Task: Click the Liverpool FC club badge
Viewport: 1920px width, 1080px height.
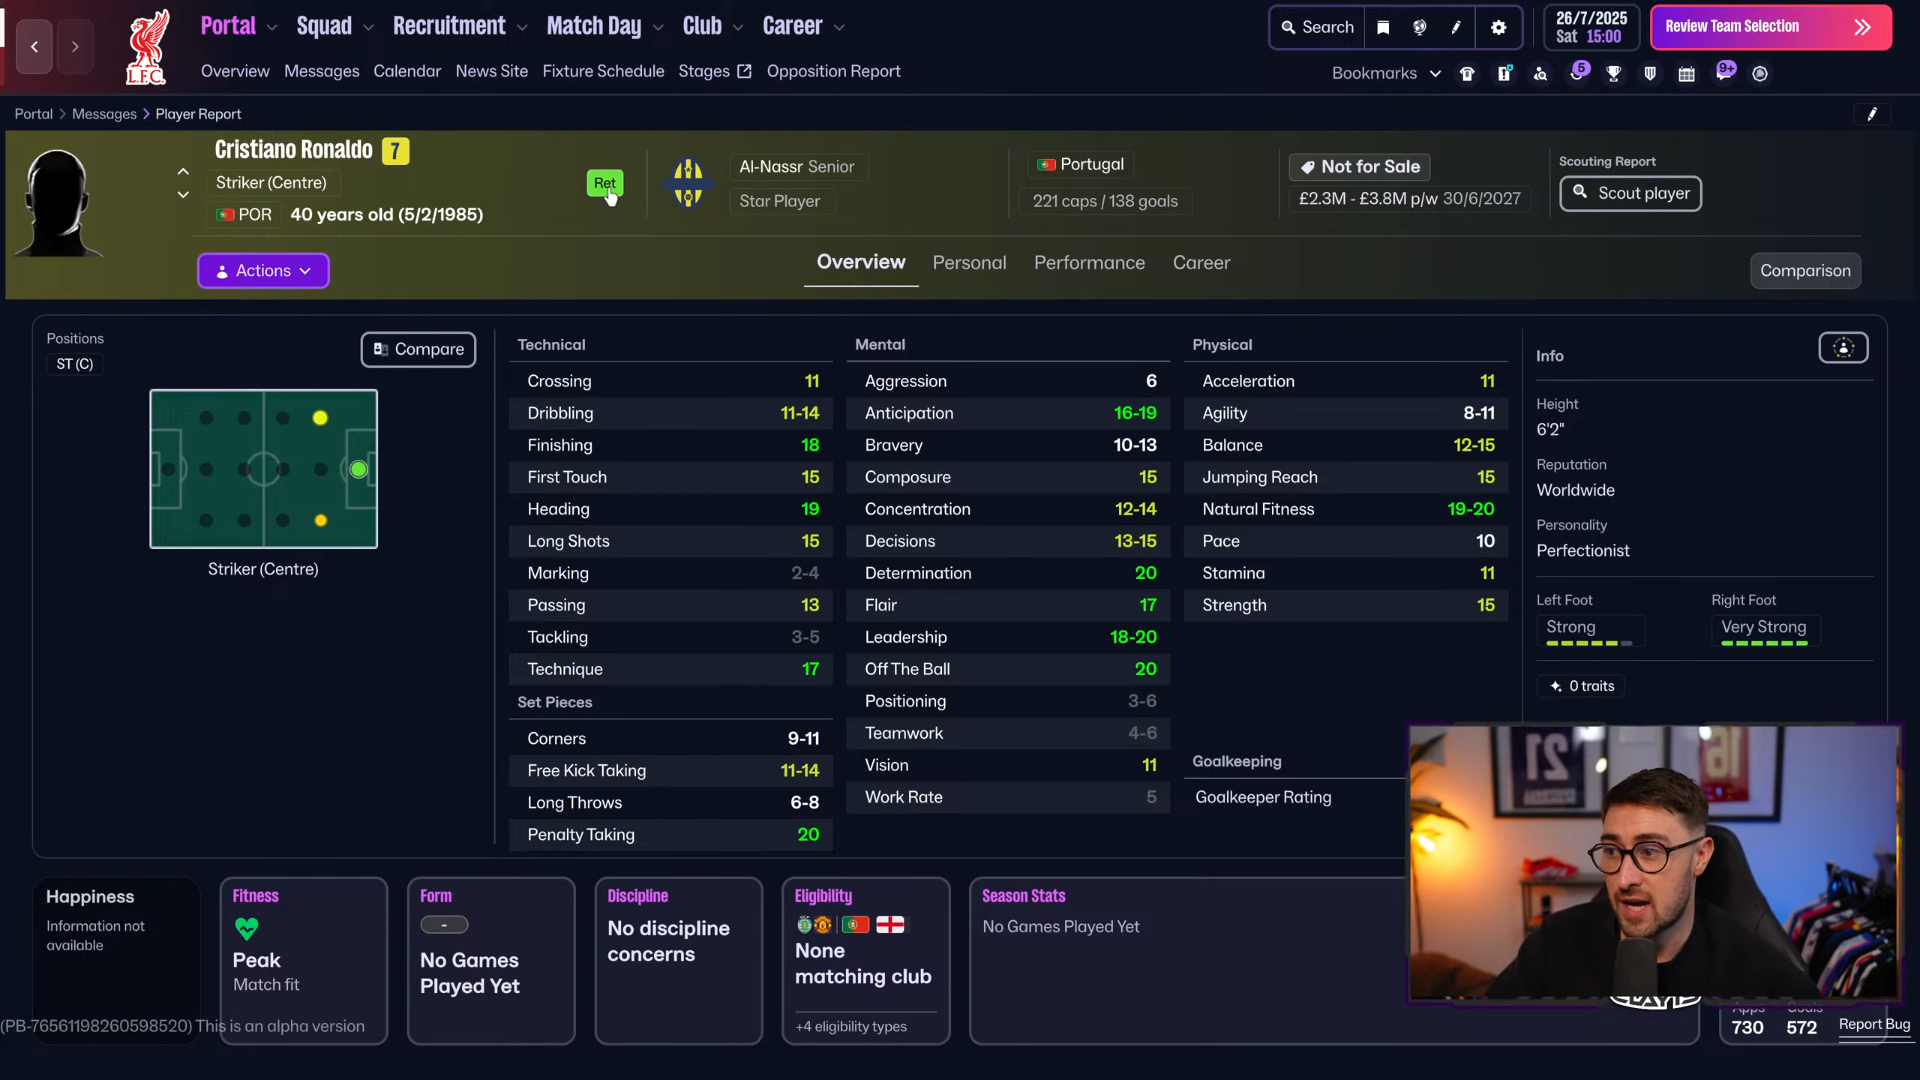Action: click(147, 48)
